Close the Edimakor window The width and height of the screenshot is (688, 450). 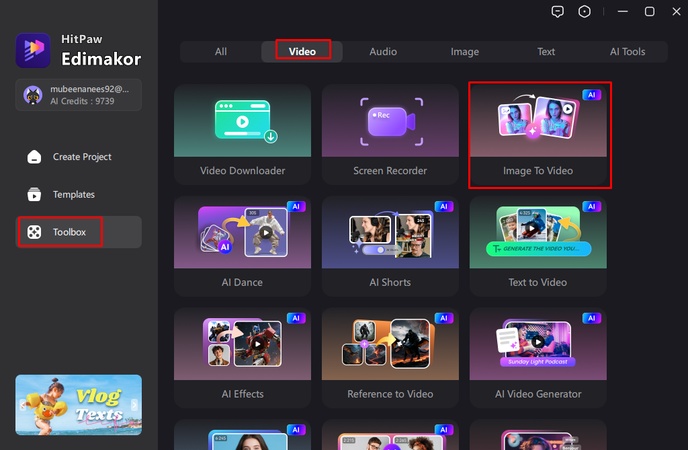(x=676, y=11)
